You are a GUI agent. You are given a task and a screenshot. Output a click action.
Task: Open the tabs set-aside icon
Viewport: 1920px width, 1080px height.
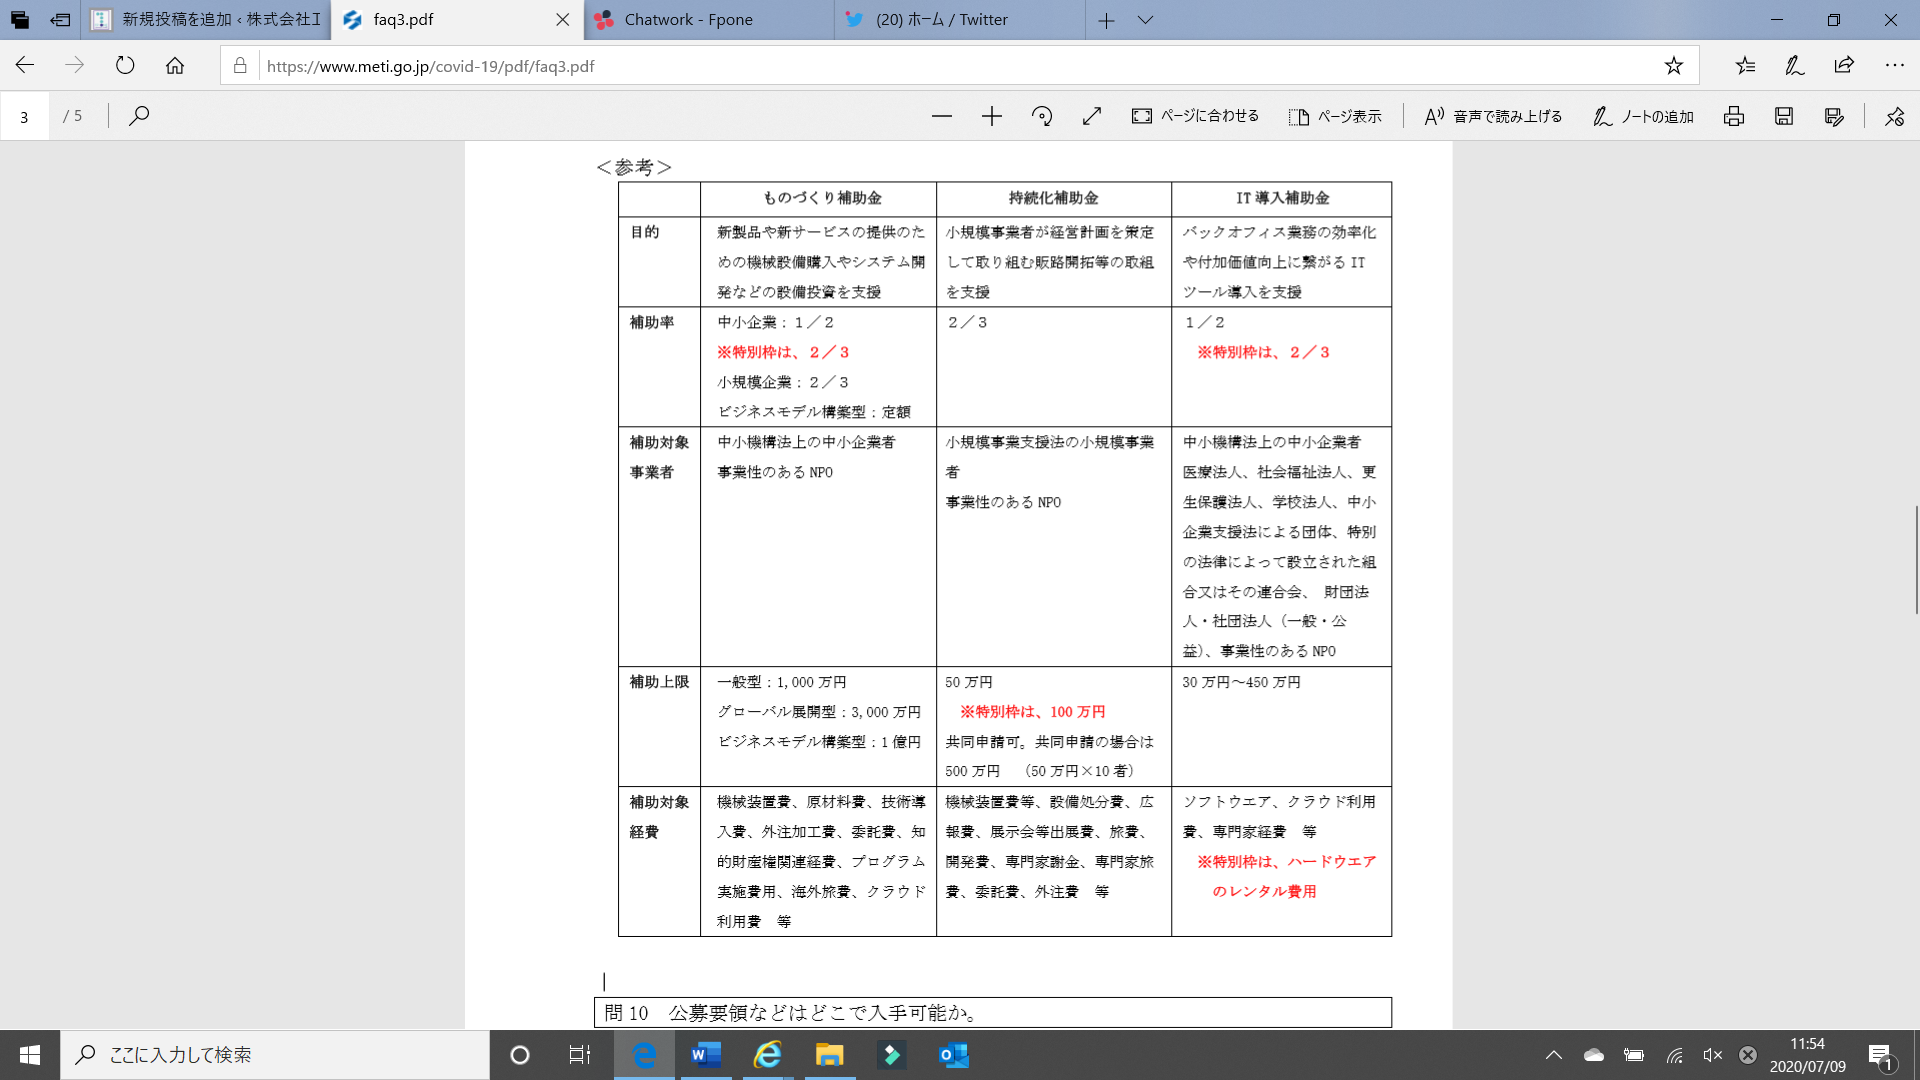(x=20, y=20)
